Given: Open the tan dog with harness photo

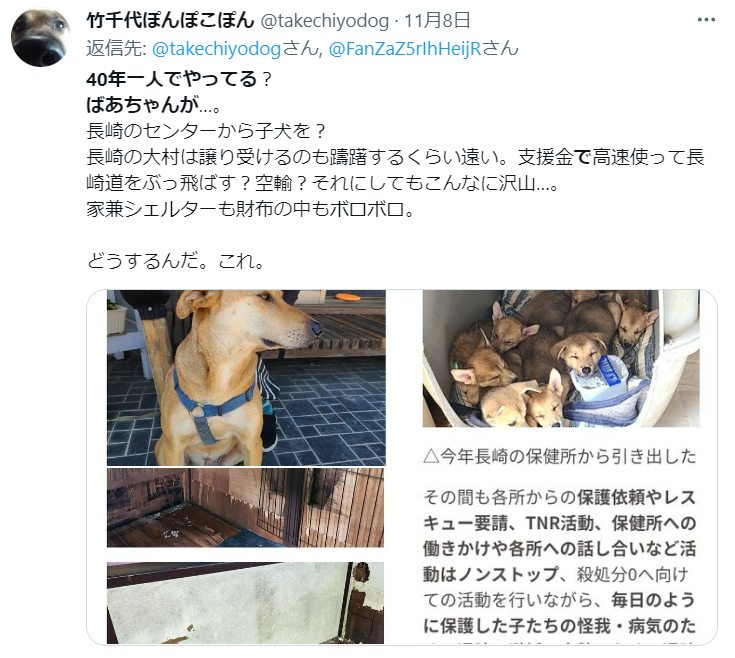Looking at the screenshot, I should [246, 378].
